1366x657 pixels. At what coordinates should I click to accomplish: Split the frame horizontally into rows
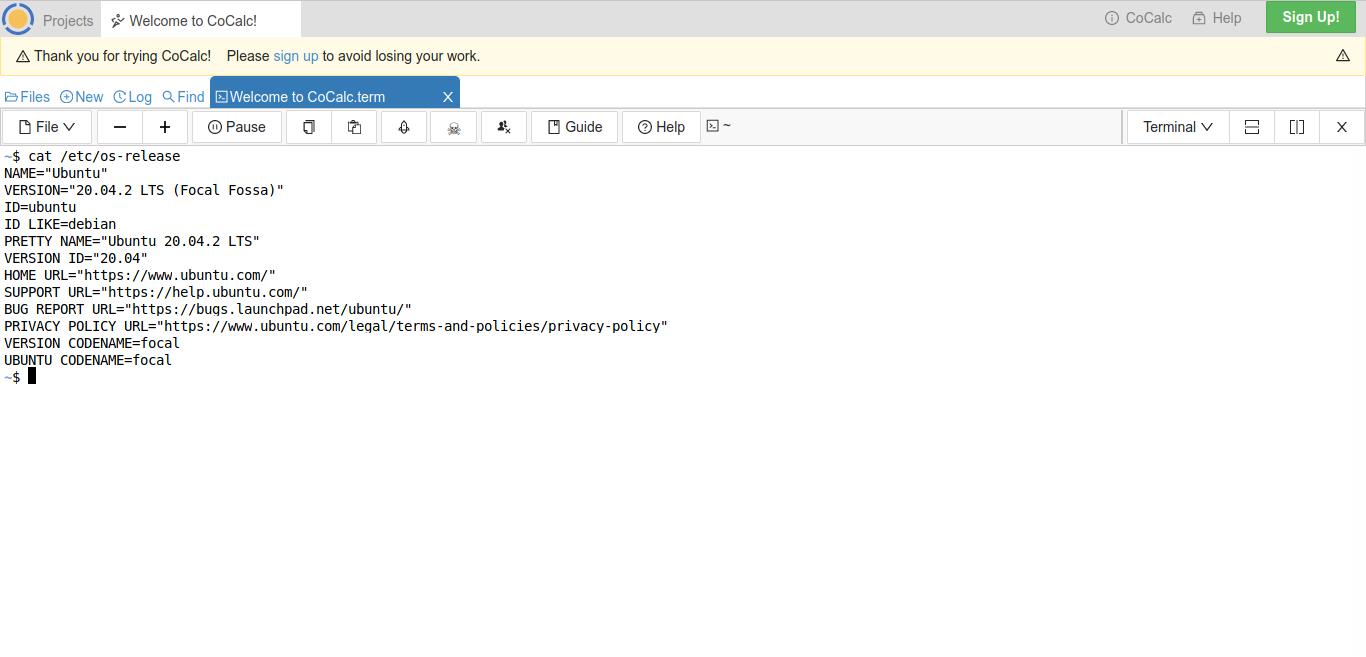click(1251, 127)
